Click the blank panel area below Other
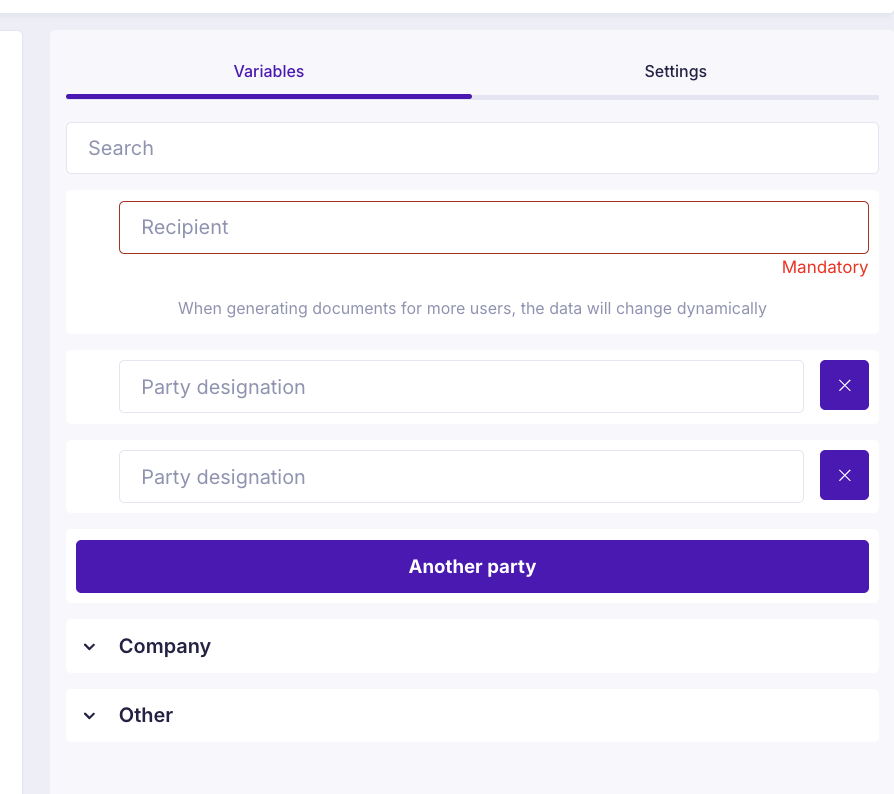Image resolution: width=894 pixels, height=794 pixels. (472, 768)
